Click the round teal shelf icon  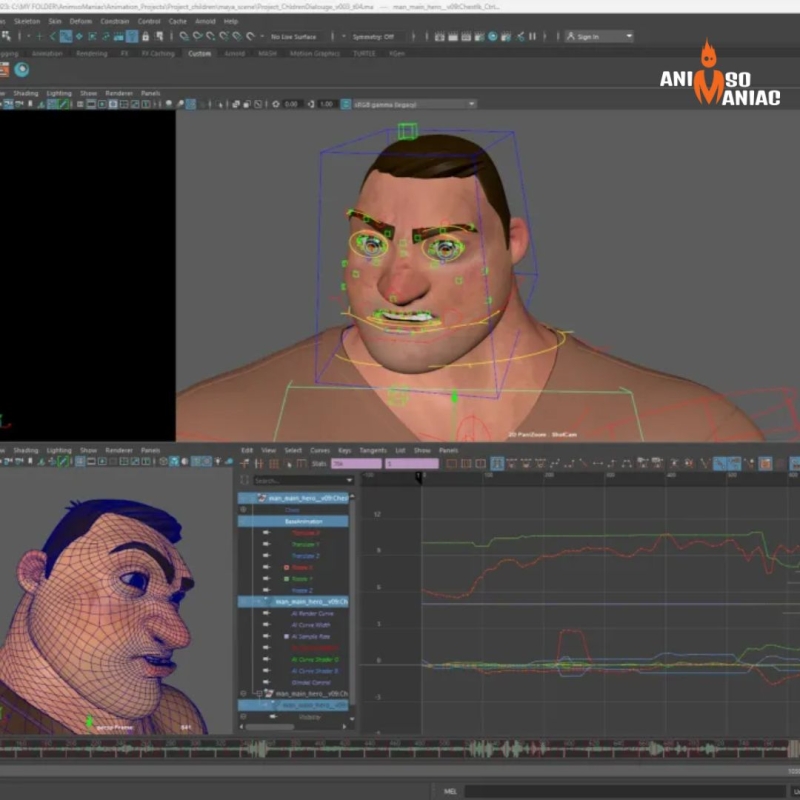pos(21,70)
